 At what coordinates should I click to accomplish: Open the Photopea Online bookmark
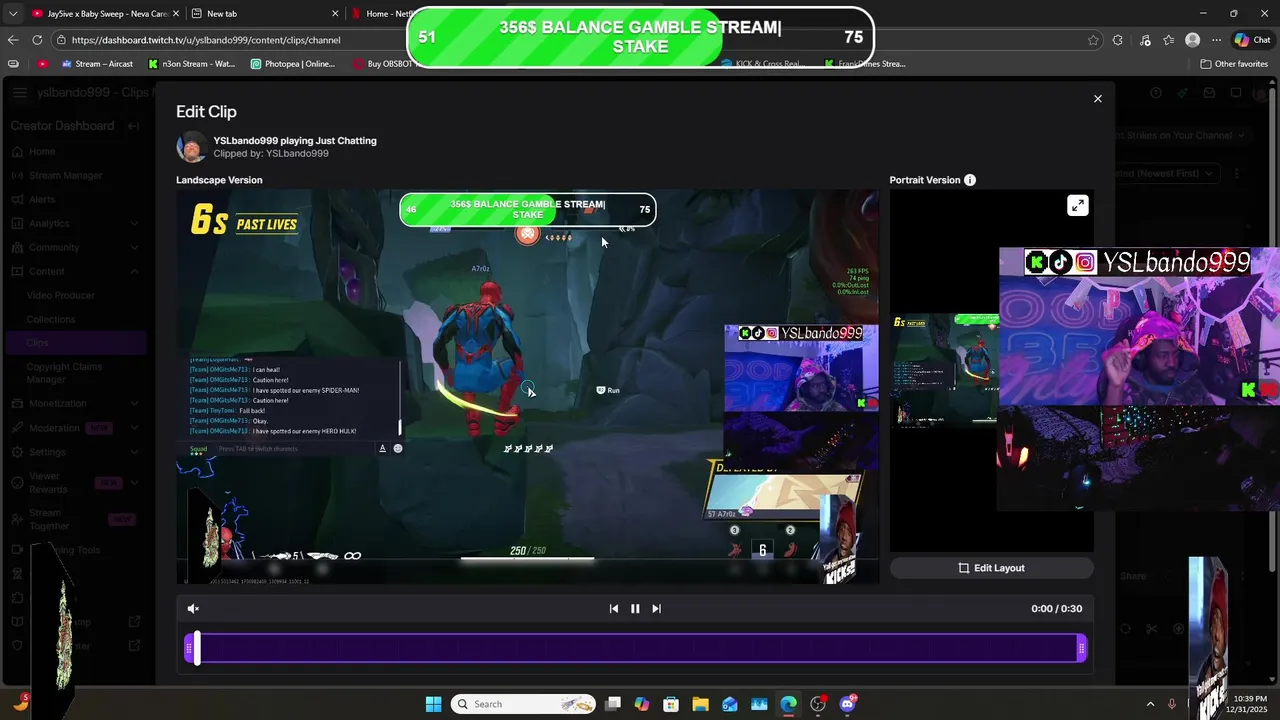tap(293, 64)
